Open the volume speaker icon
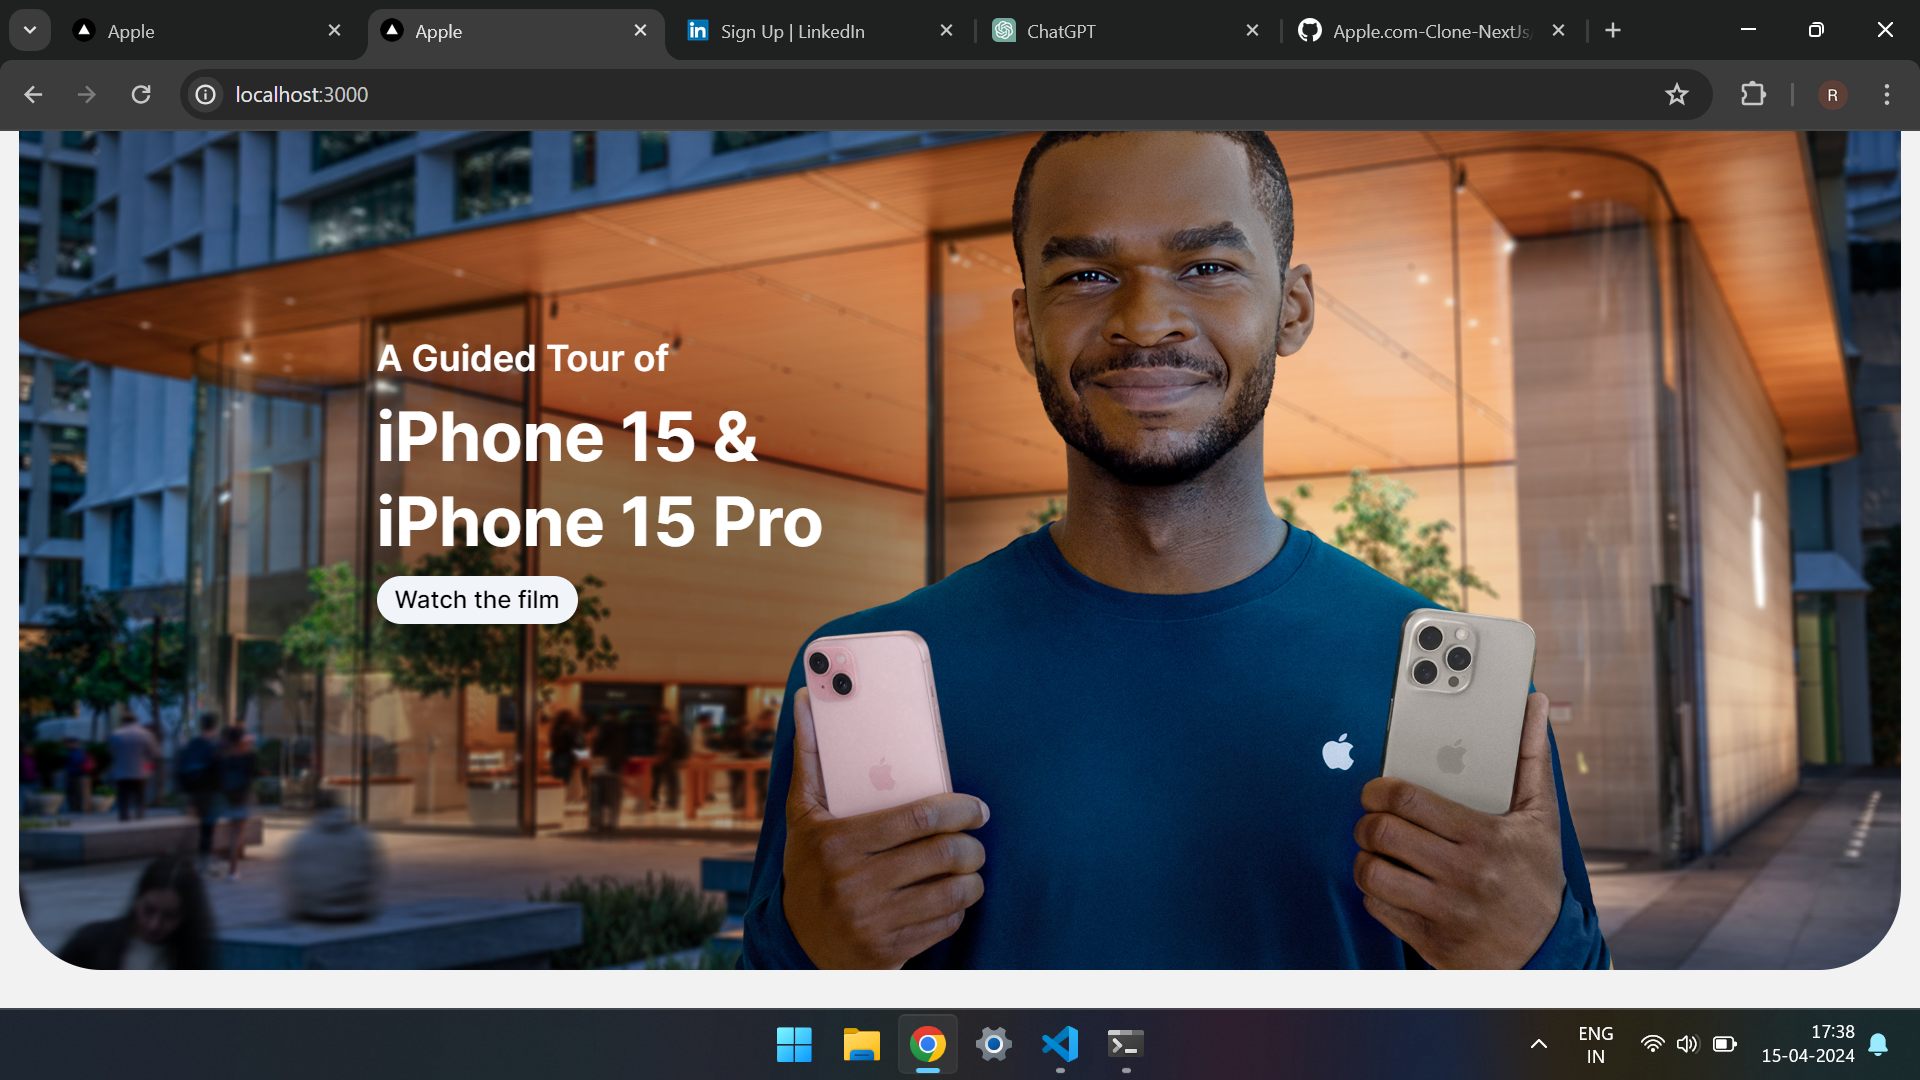The image size is (1920, 1080). 1688,1045
